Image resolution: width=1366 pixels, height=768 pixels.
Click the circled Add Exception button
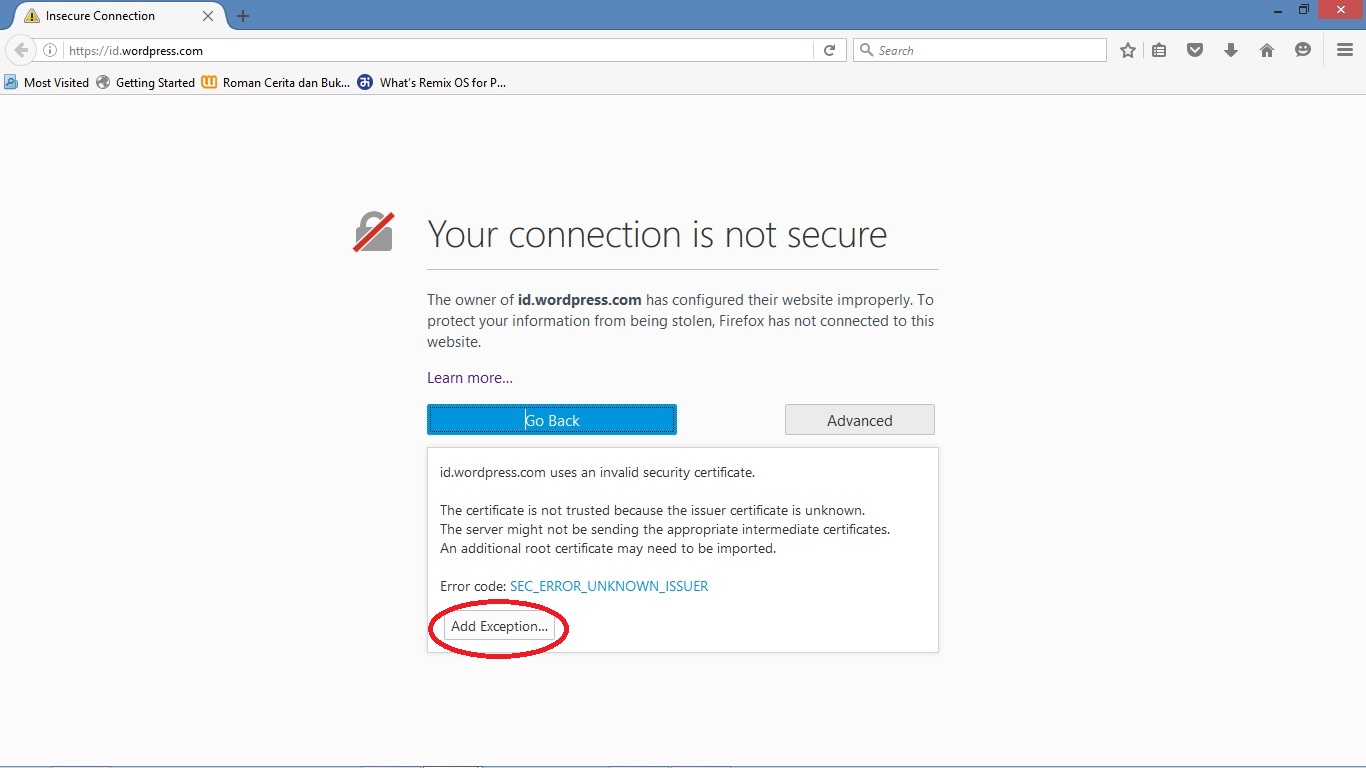pos(497,627)
